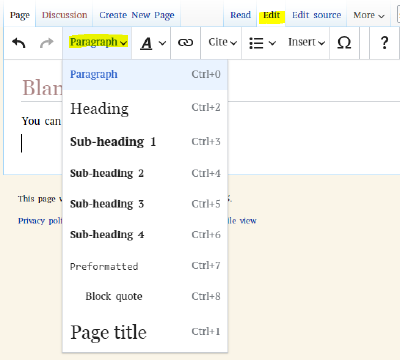Open the bullet list structure menu

262,43
